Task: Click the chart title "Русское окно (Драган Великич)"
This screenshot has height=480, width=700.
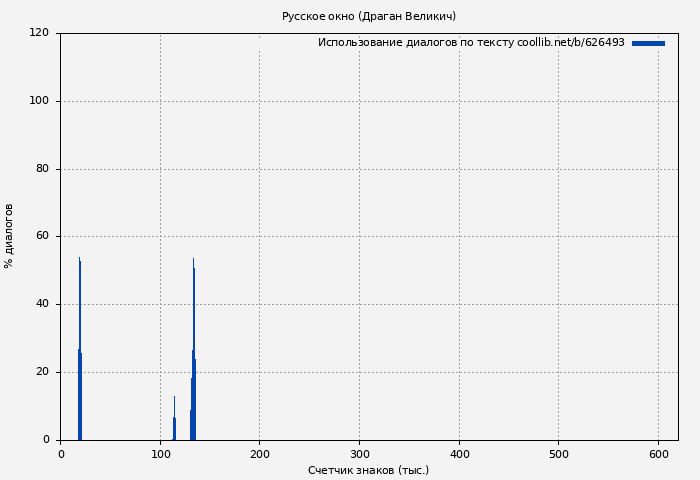Action: click(368, 16)
